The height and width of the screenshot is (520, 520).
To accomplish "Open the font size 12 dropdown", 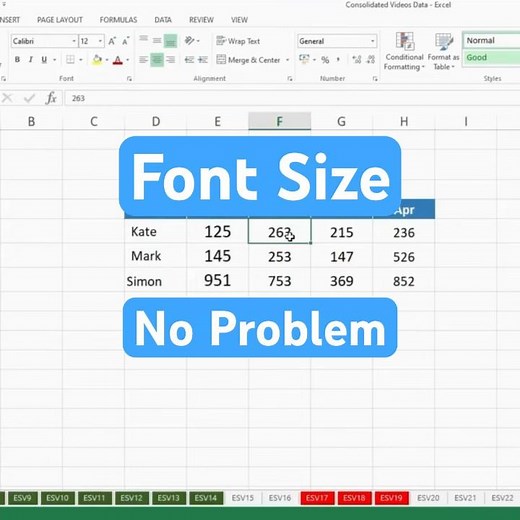I will [x=100, y=41].
